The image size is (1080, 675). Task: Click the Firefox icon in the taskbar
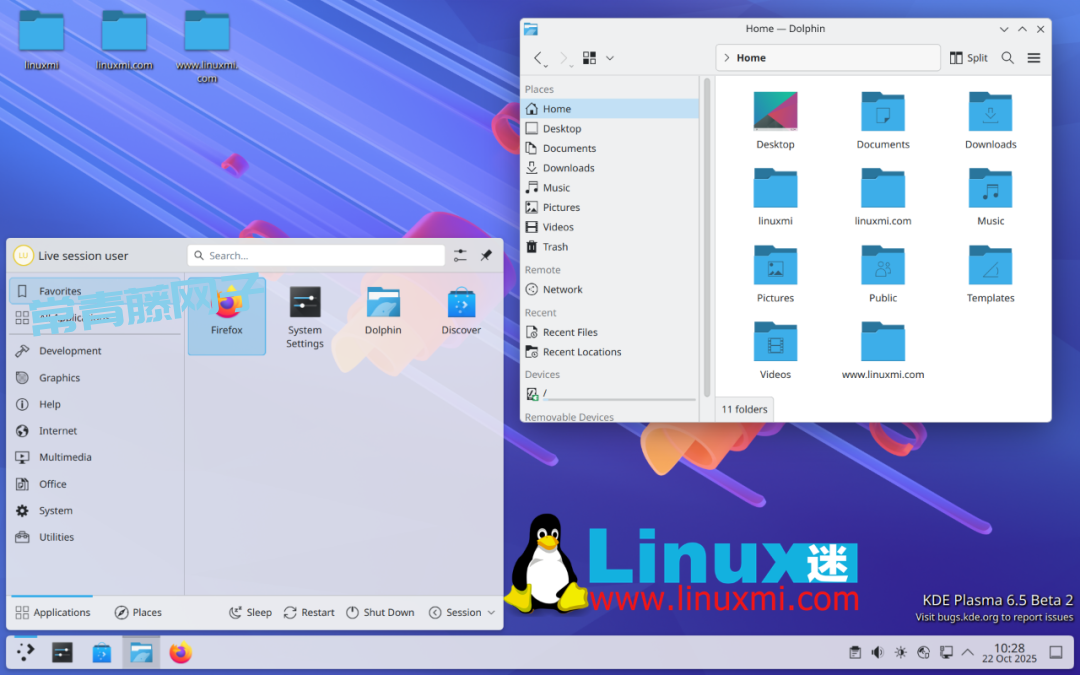(x=180, y=653)
